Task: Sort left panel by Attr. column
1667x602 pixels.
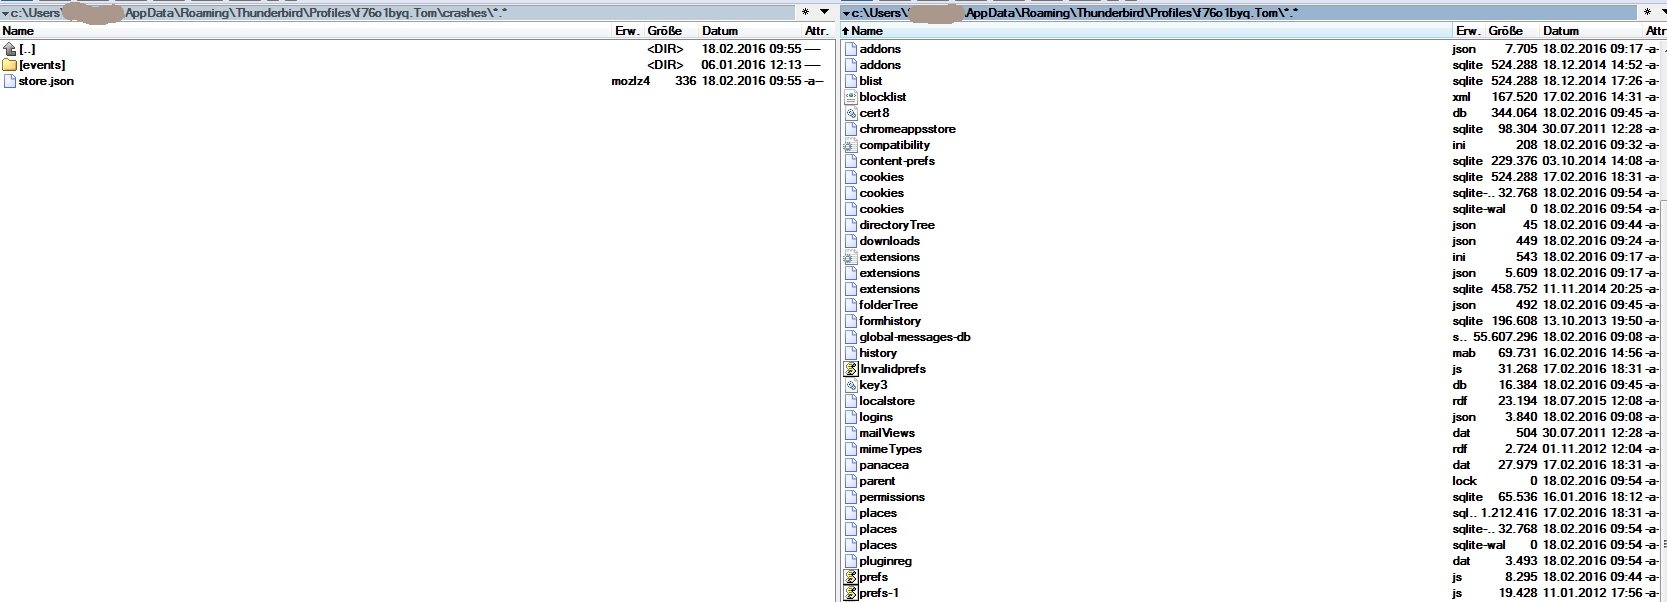Action: coord(817,31)
